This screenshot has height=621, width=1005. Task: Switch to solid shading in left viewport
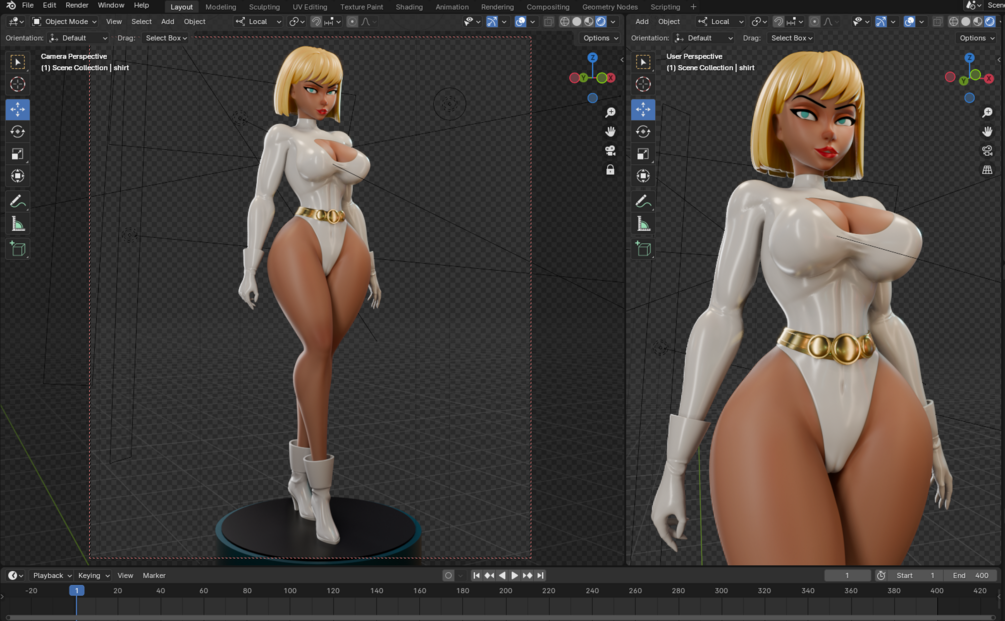577,22
